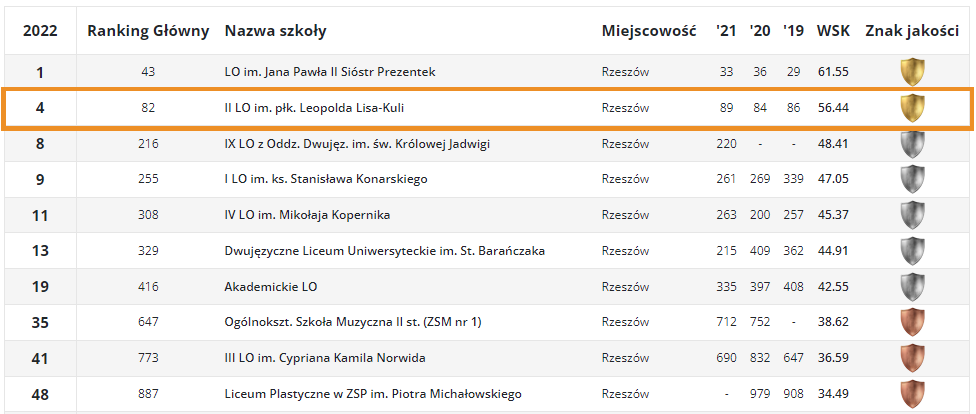Click the WSK column header
The image size is (976, 414).
pyautogui.click(x=833, y=31)
